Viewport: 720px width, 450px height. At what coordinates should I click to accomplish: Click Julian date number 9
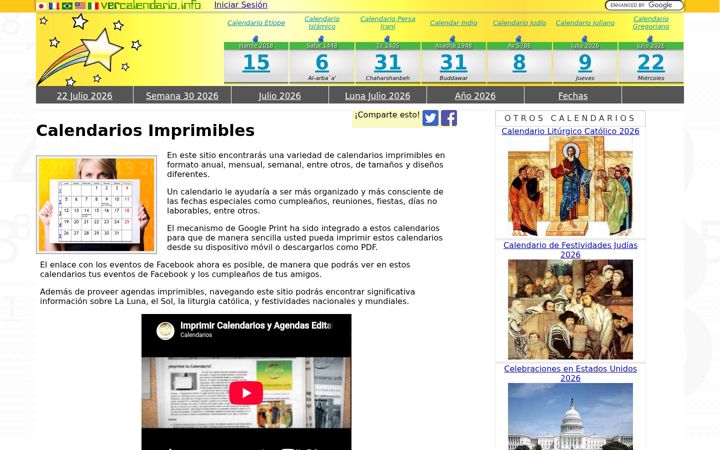pos(585,63)
